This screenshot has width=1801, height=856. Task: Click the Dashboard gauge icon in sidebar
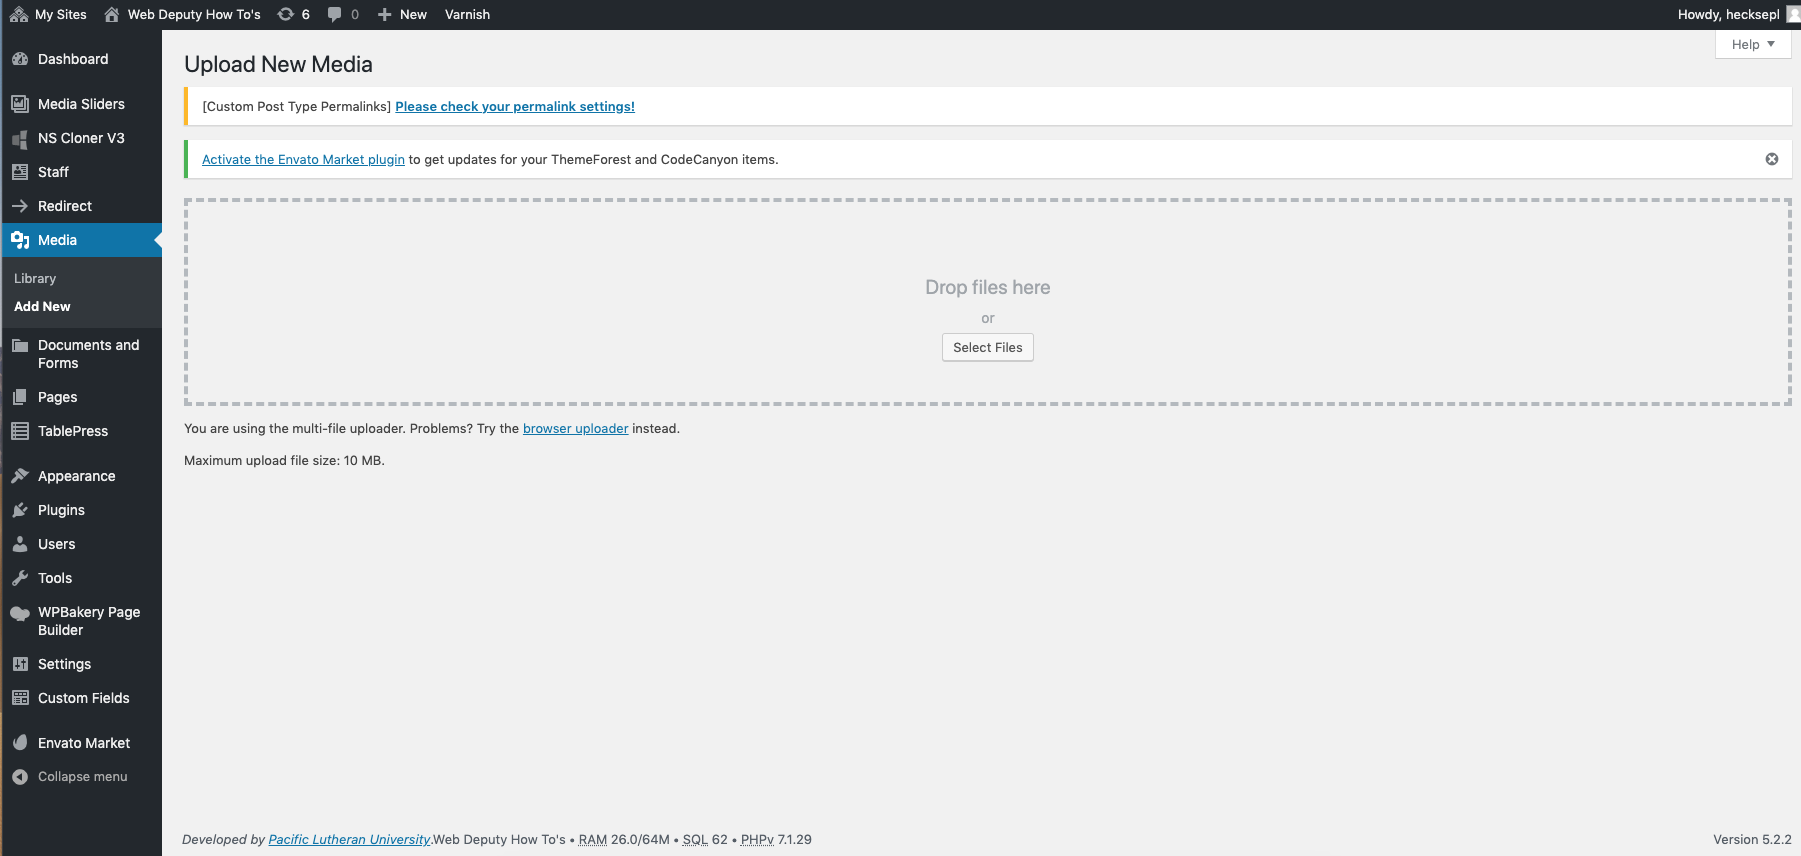[x=20, y=59]
